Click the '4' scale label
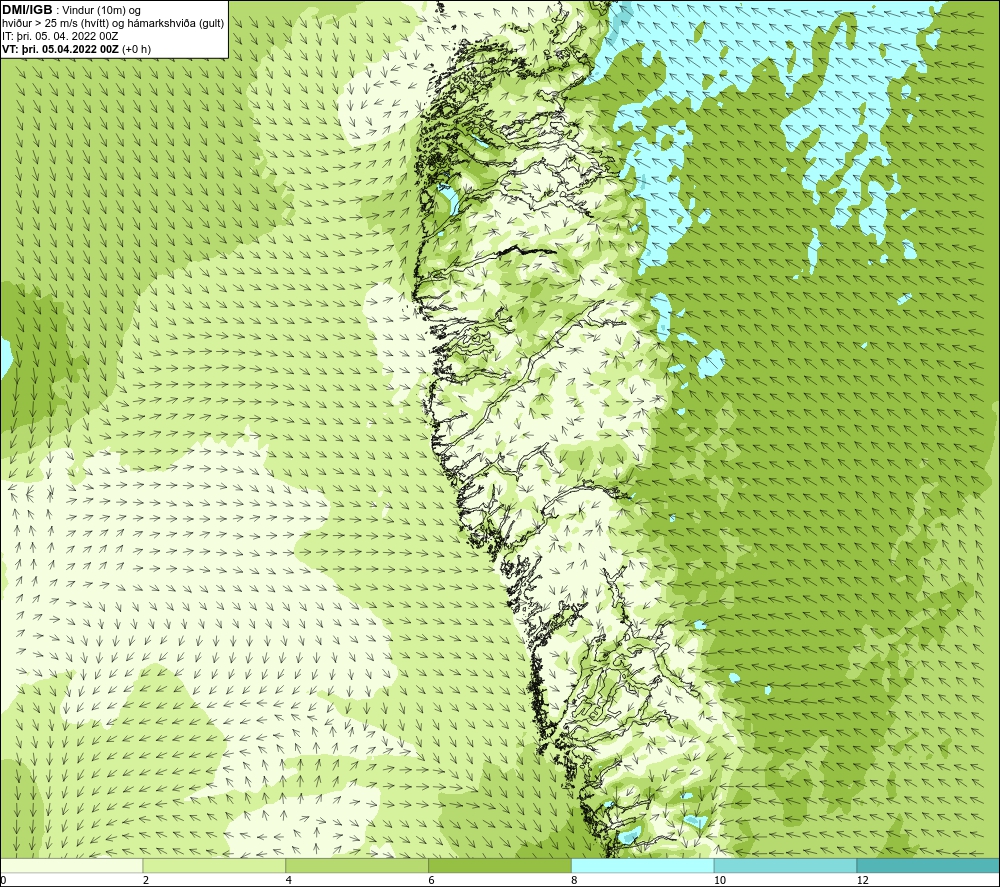Screen dimensions: 1000x887 point(289,880)
